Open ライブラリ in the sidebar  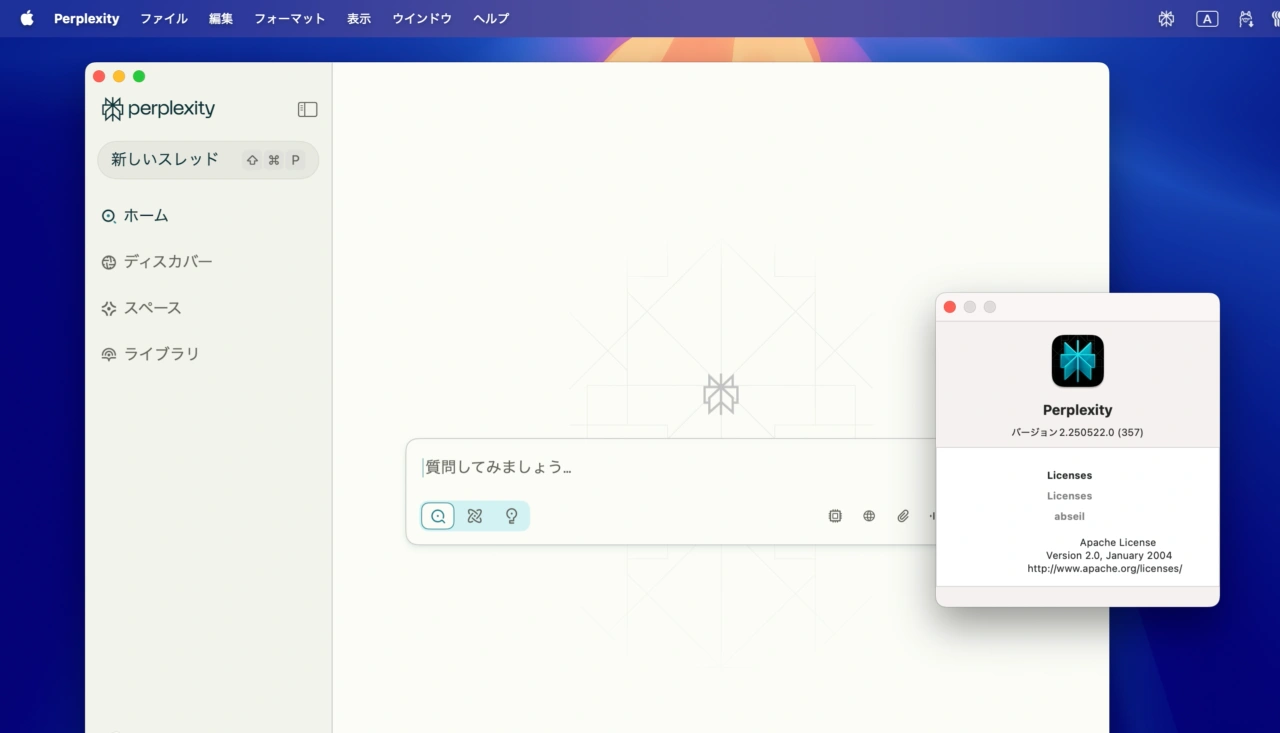pyautogui.click(x=161, y=354)
